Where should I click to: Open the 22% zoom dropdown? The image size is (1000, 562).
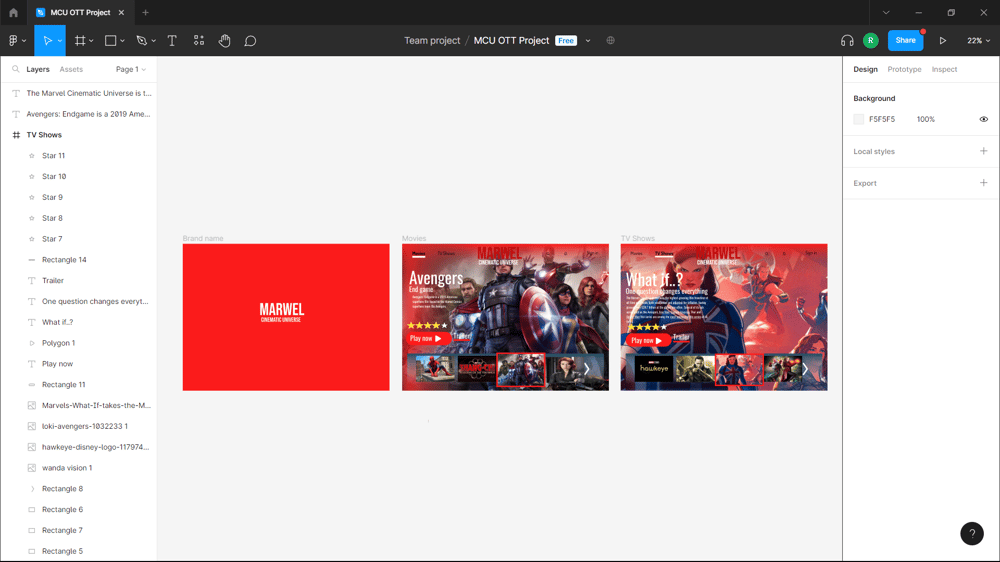(978, 40)
